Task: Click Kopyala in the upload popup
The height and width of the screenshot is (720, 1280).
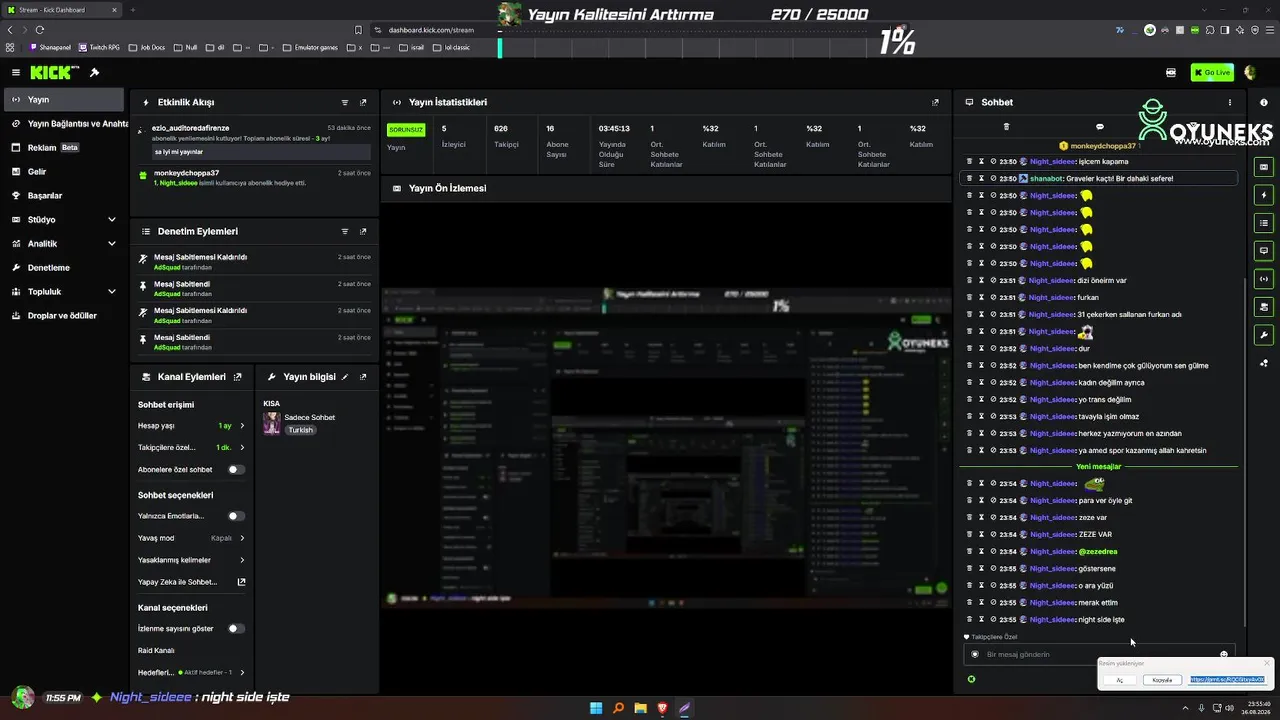Action: click(1162, 680)
